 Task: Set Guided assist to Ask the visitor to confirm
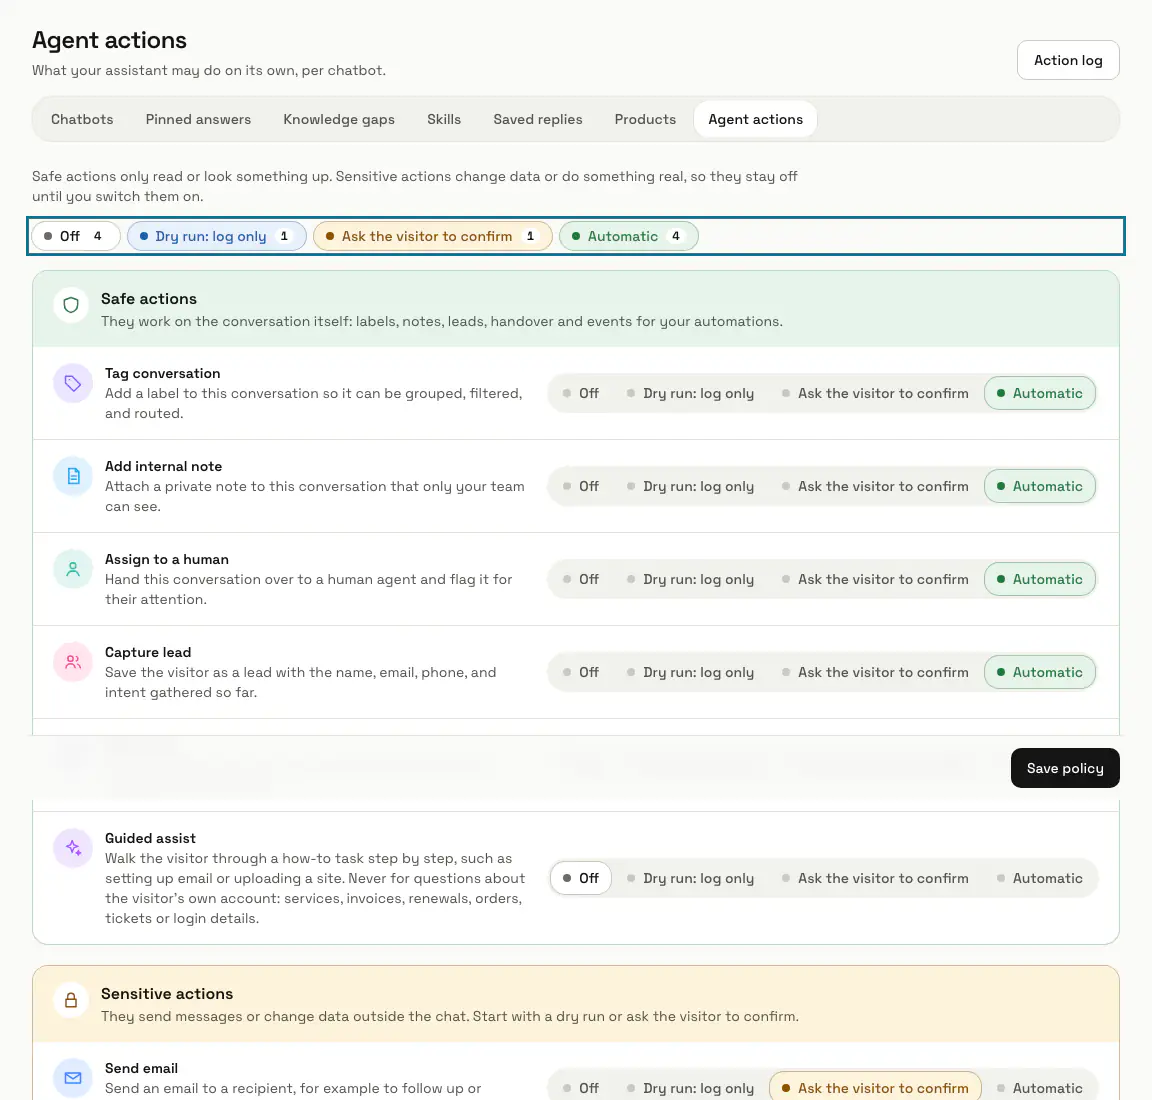pyautogui.click(x=876, y=878)
